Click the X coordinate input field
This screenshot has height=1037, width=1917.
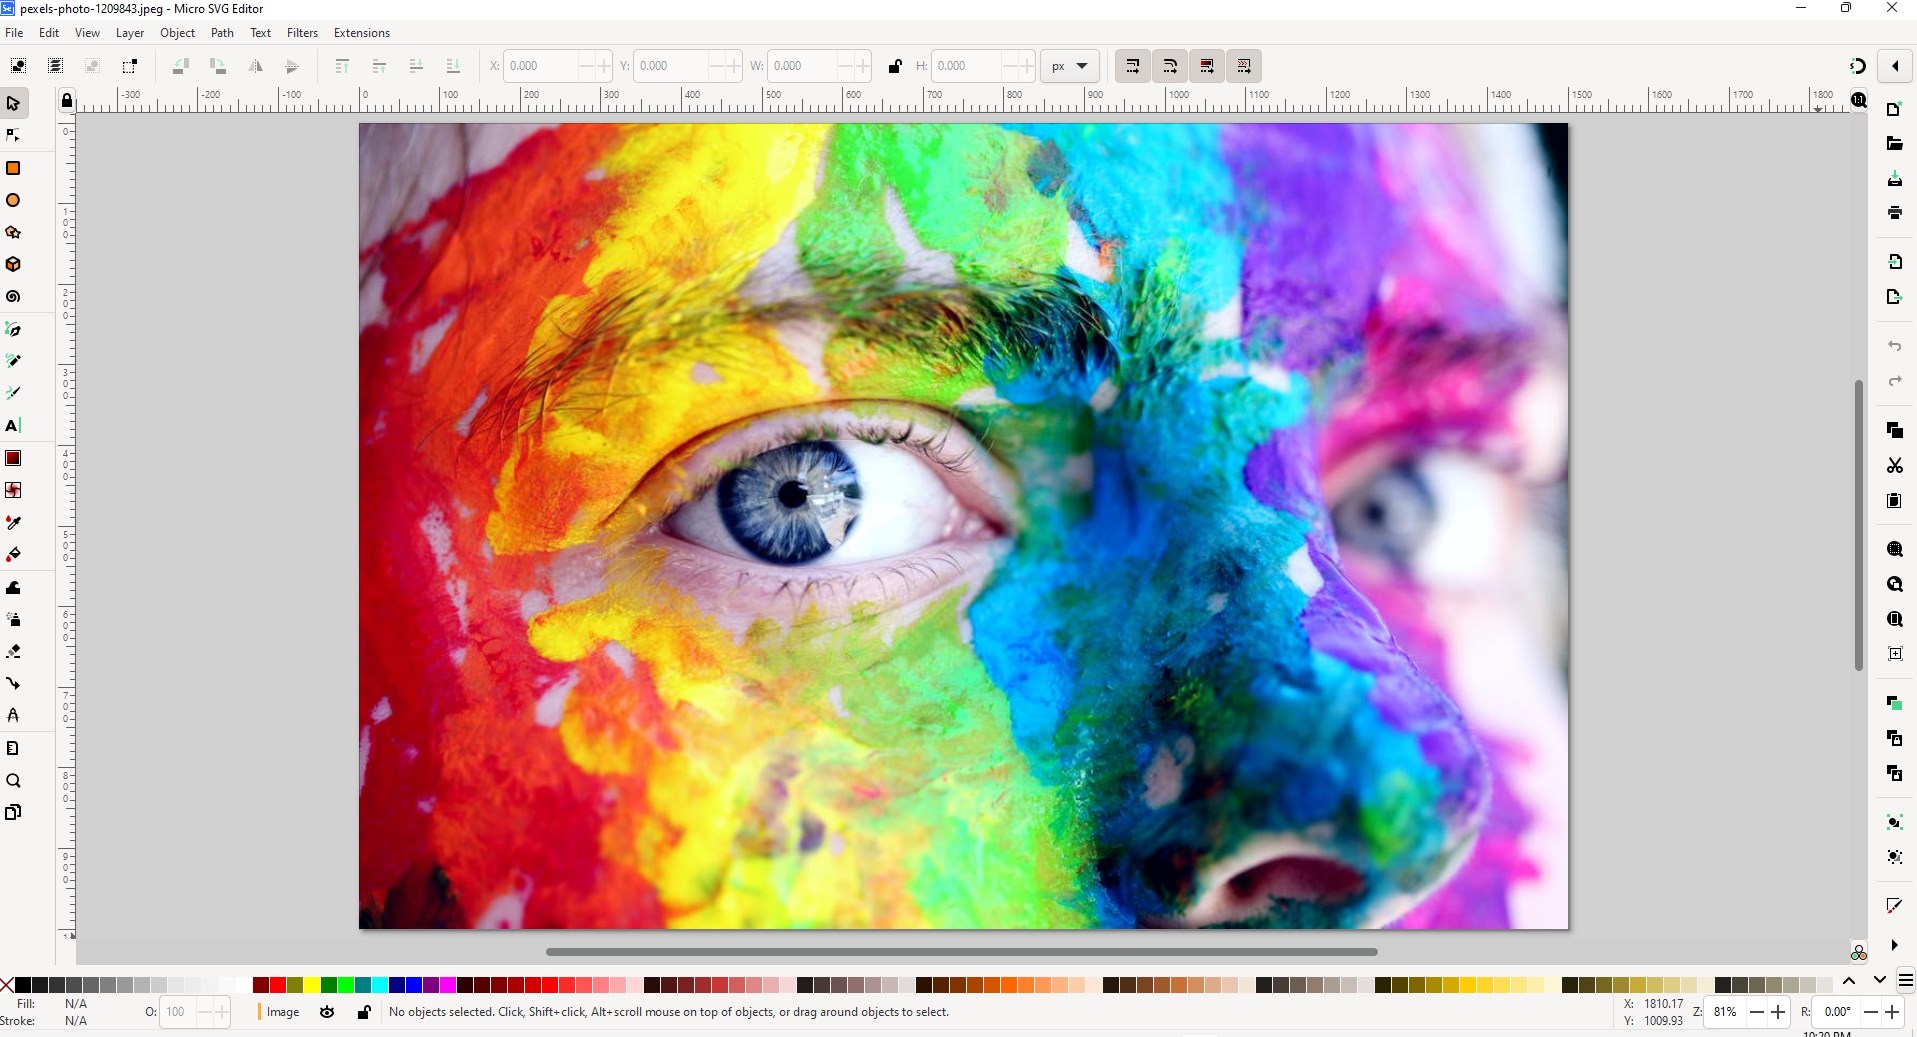(x=541, y=66)
